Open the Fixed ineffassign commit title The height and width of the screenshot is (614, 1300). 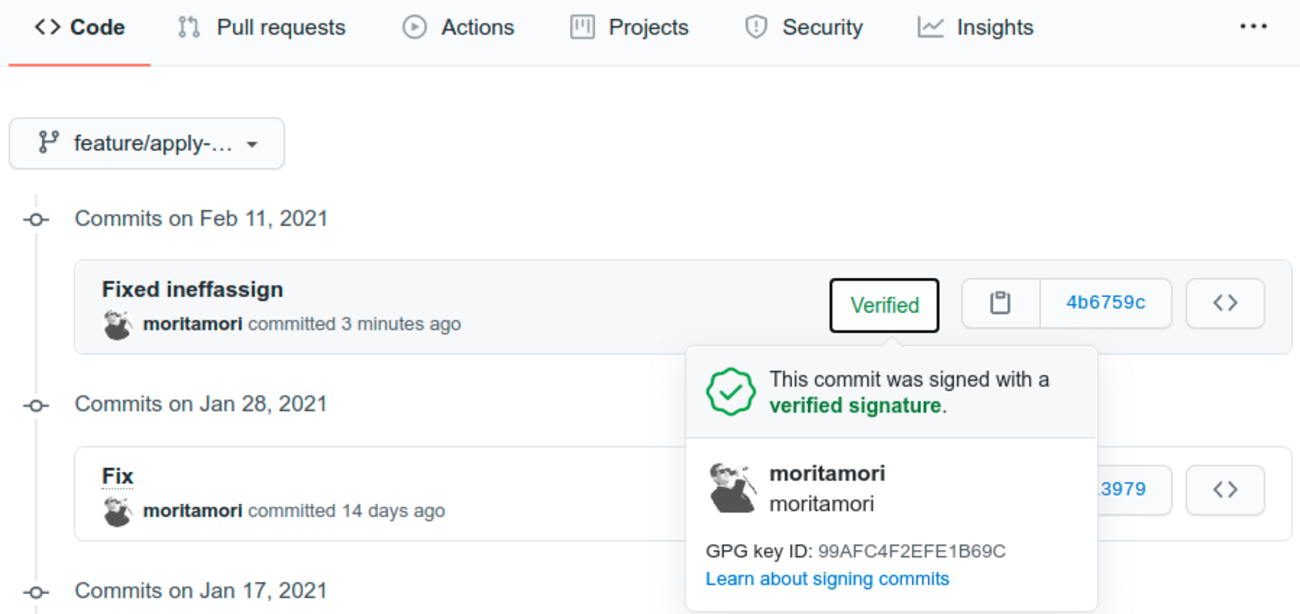pyautogui.click(x=192, y=290)
